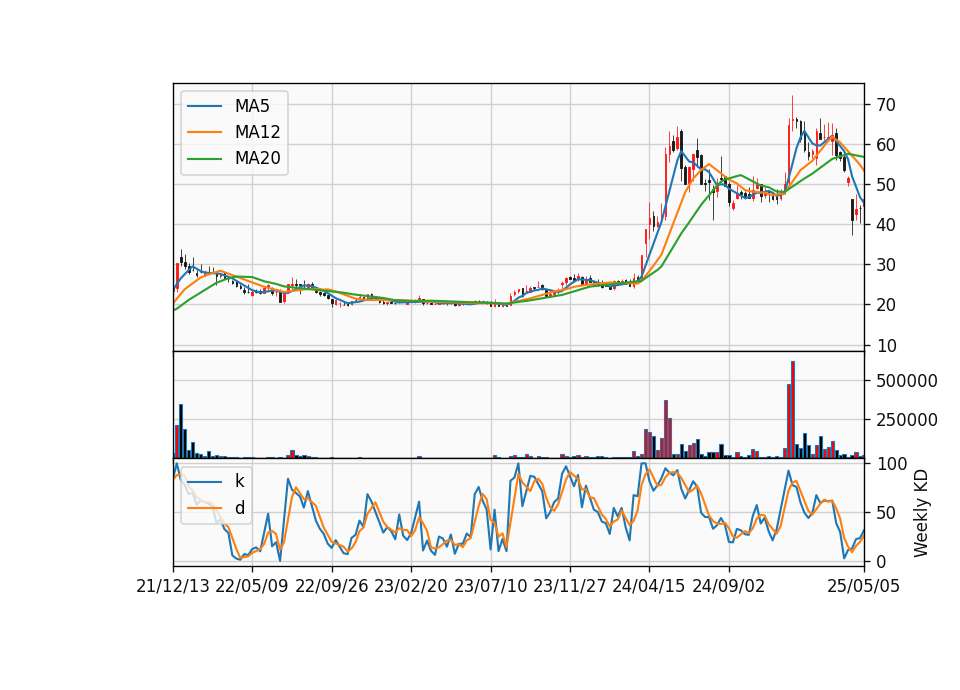Click the k legend label in the KD panel
Viewport: 960px width, 690px height.
tap(239, 481)
